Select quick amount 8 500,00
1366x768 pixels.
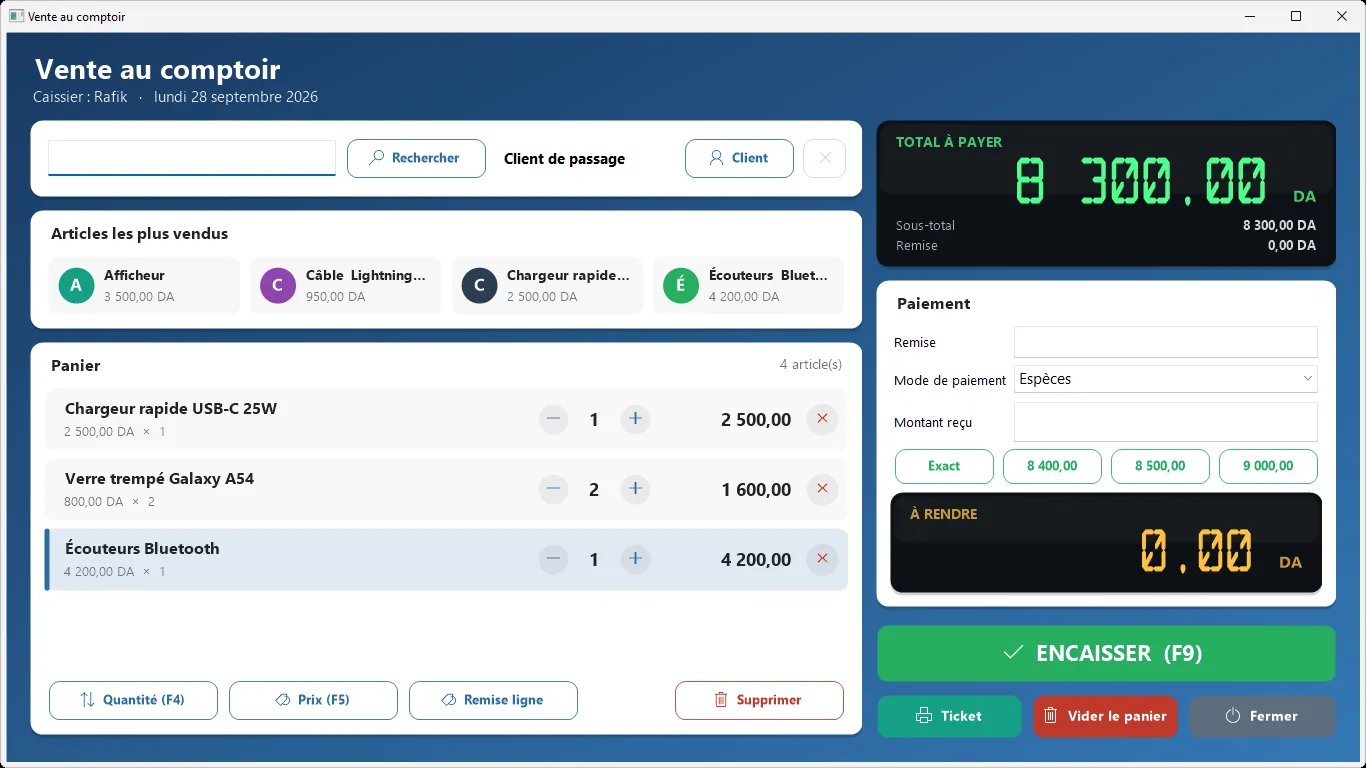(x=1160, y=466)
